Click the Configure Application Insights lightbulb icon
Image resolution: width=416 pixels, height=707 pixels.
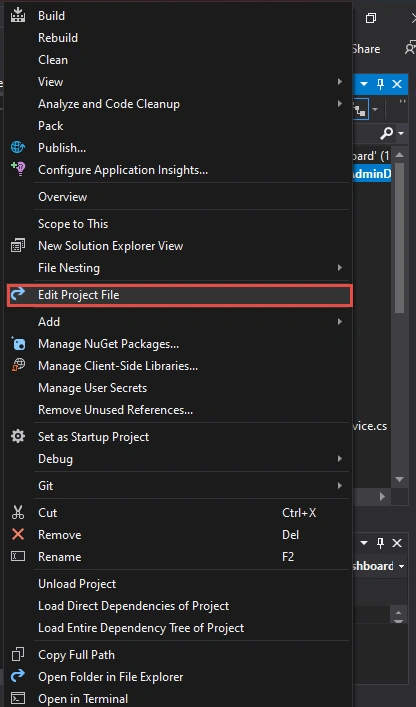click(18, 170)
